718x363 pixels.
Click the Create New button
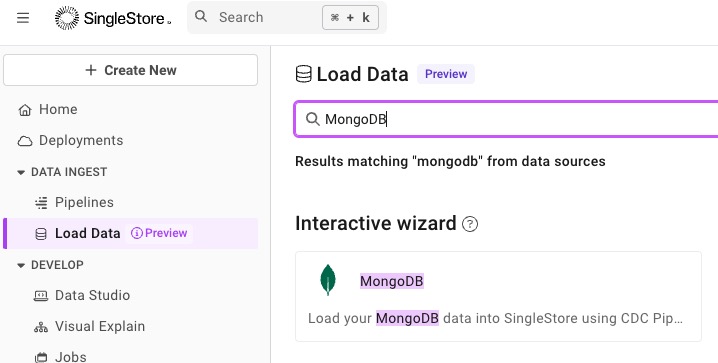click(x=131, y=70)
